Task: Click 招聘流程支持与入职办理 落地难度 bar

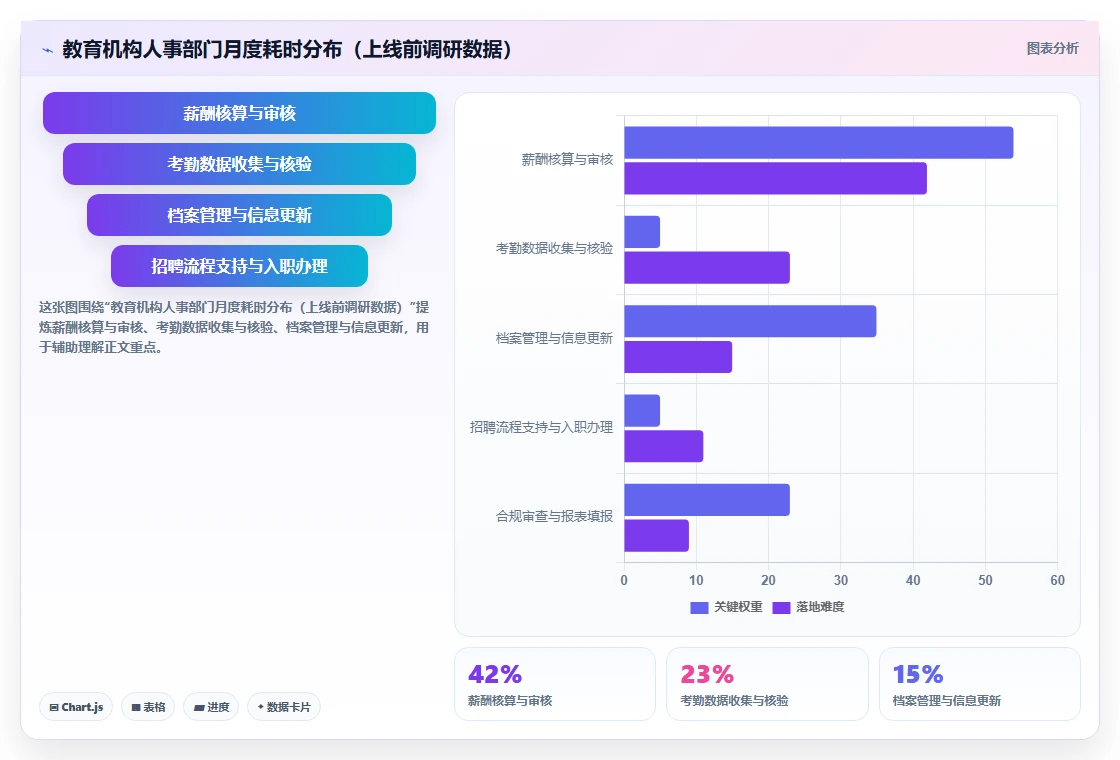Action: (664, 446)
